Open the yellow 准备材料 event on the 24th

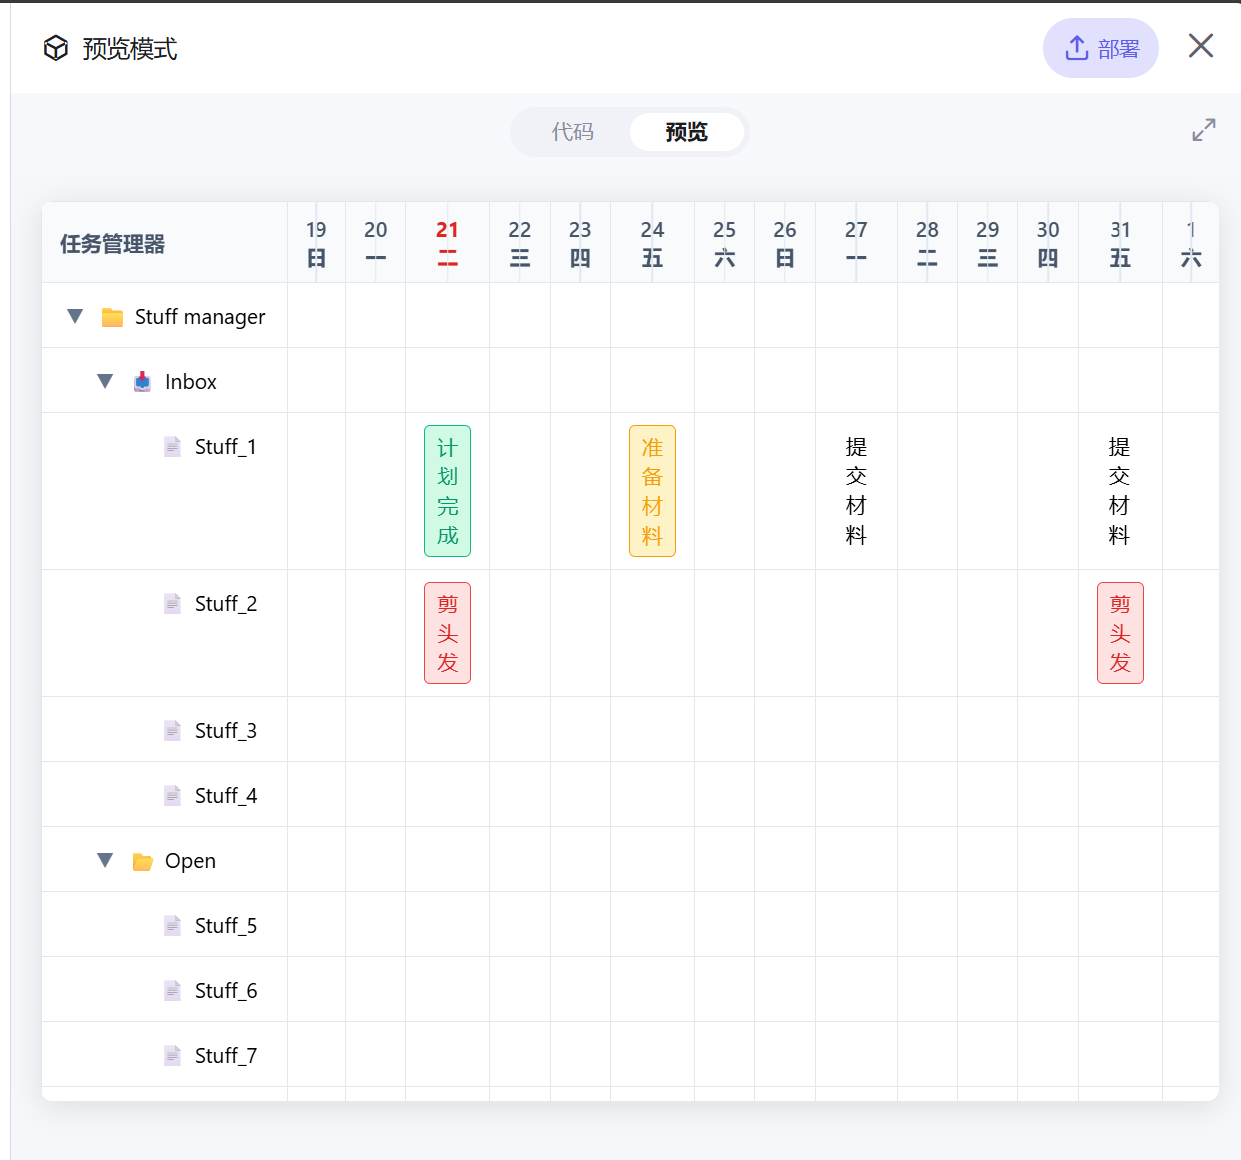pyautogui.click(x=652, y=491)
